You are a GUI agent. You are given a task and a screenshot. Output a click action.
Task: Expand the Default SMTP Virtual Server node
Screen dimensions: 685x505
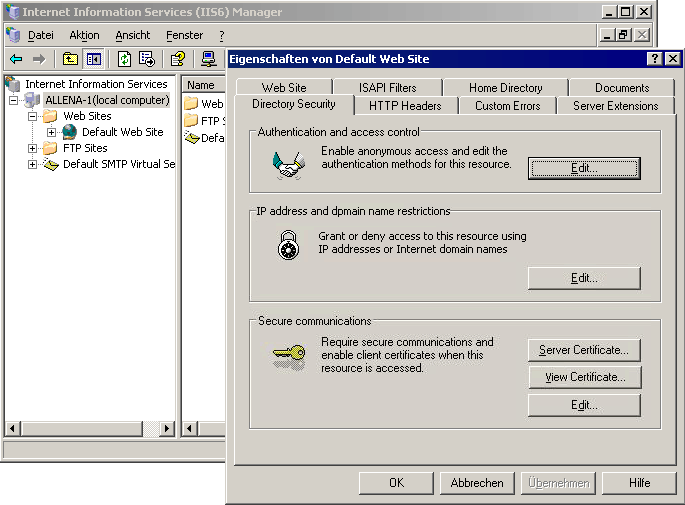(x=32, y=164)
